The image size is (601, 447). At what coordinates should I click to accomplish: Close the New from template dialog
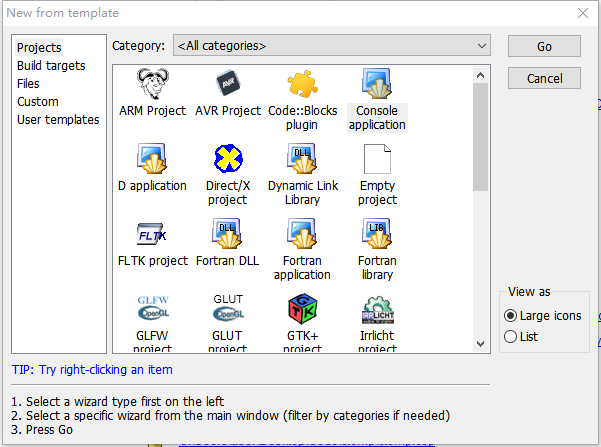(x=583, y=13)
